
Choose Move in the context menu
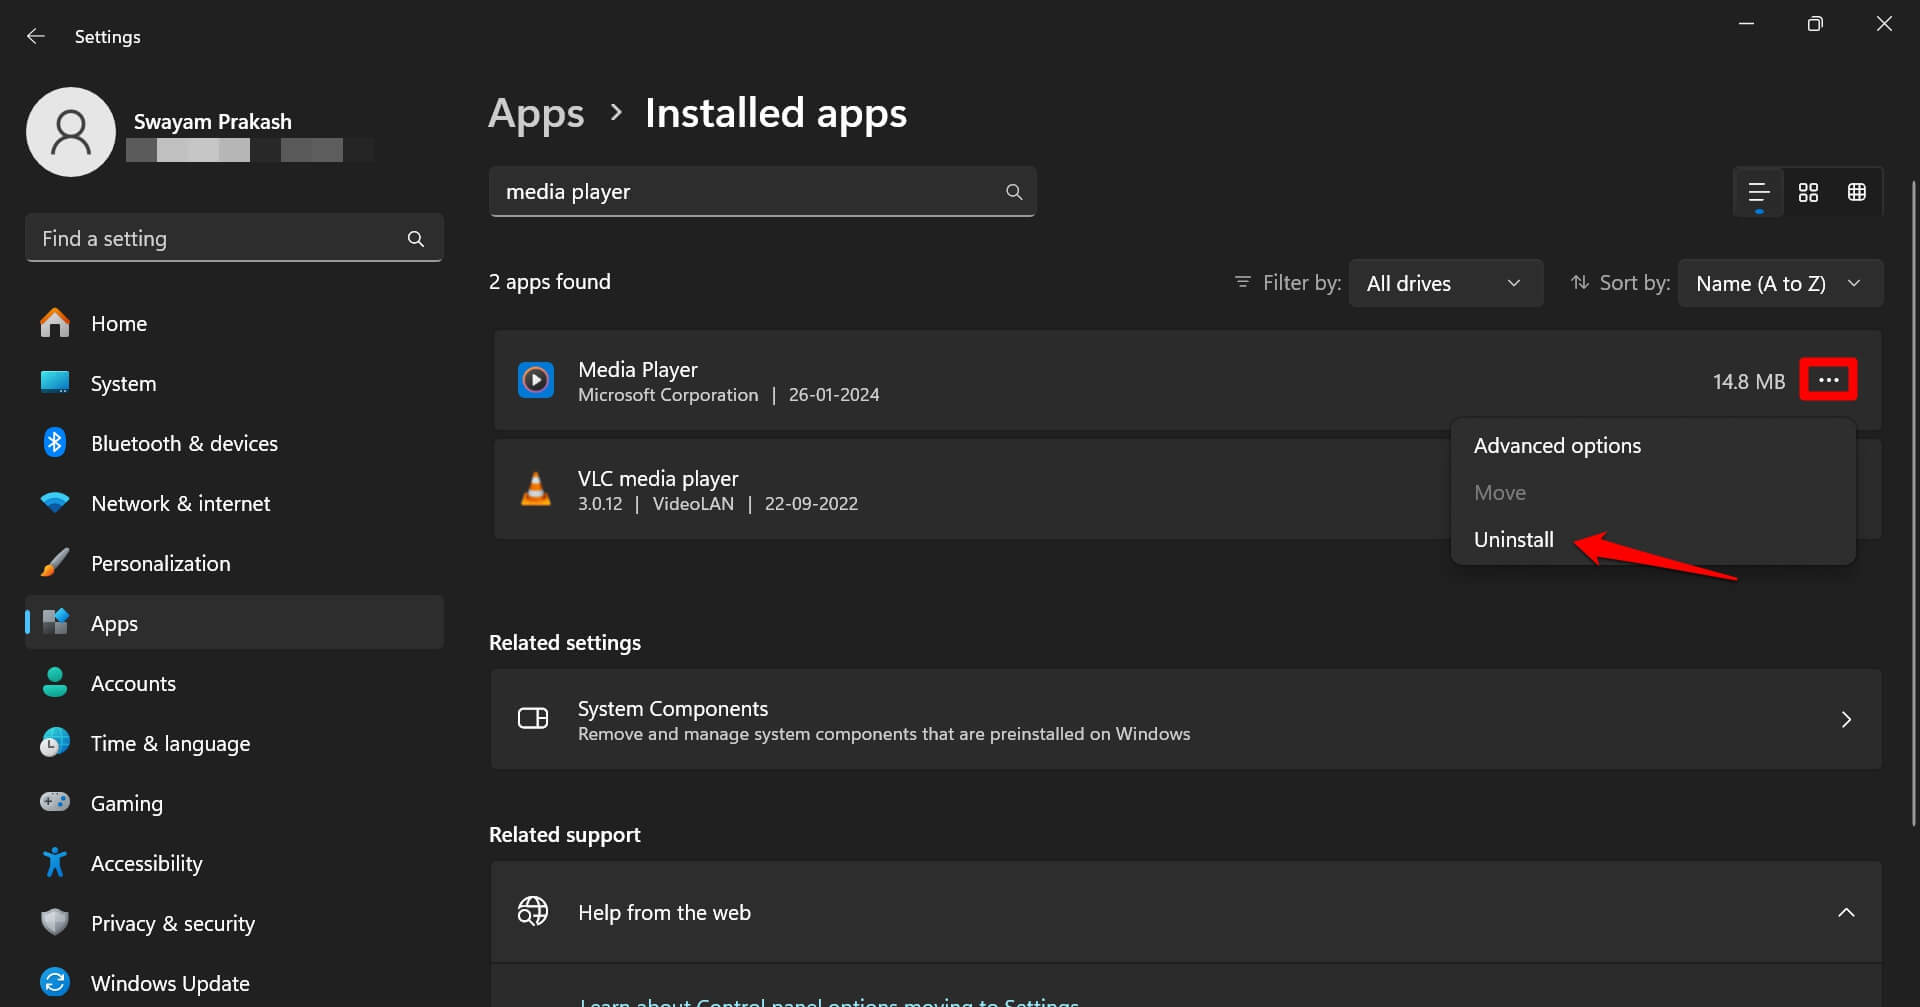pyautogui.click(x=1653, y=493)
